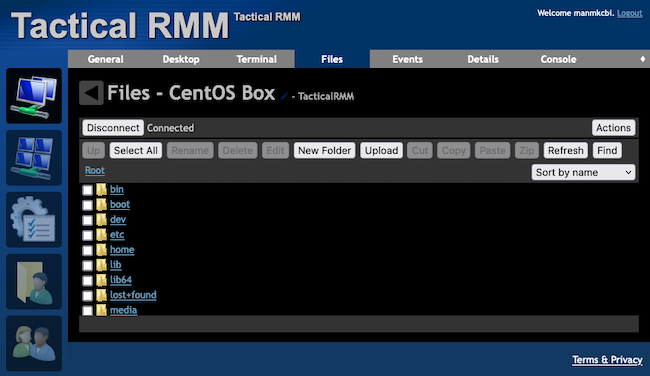Check the home folder checkbox
The image size is (650, 376).
(87, 250)
